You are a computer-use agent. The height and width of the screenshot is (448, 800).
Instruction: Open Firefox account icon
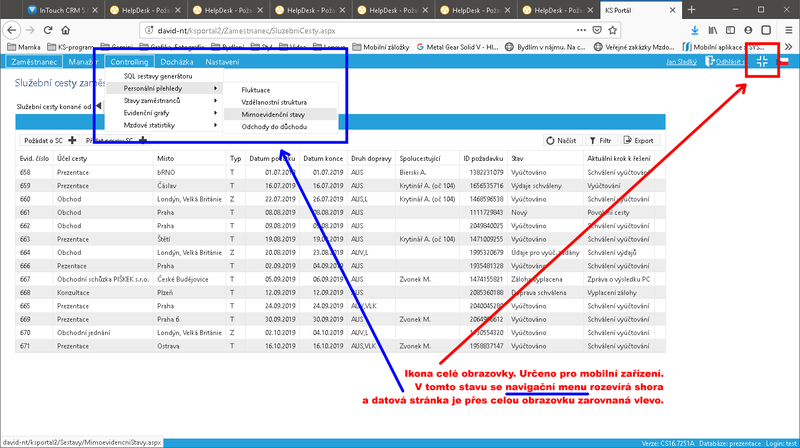click(x=748, y=31)
